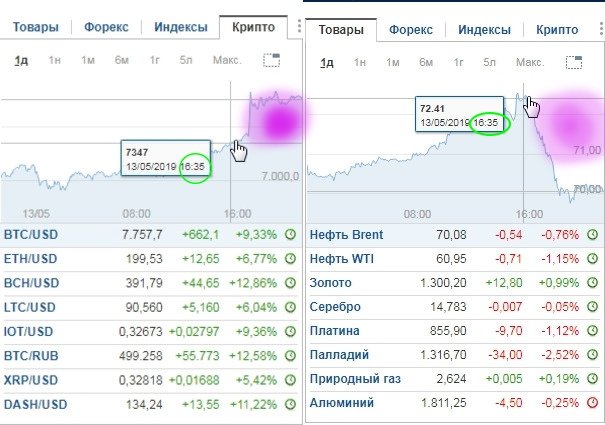Screen dimensions: 605x425
Task: Open the fullscreen chart icon in the left crypto panel
Action: coord(272,61)
